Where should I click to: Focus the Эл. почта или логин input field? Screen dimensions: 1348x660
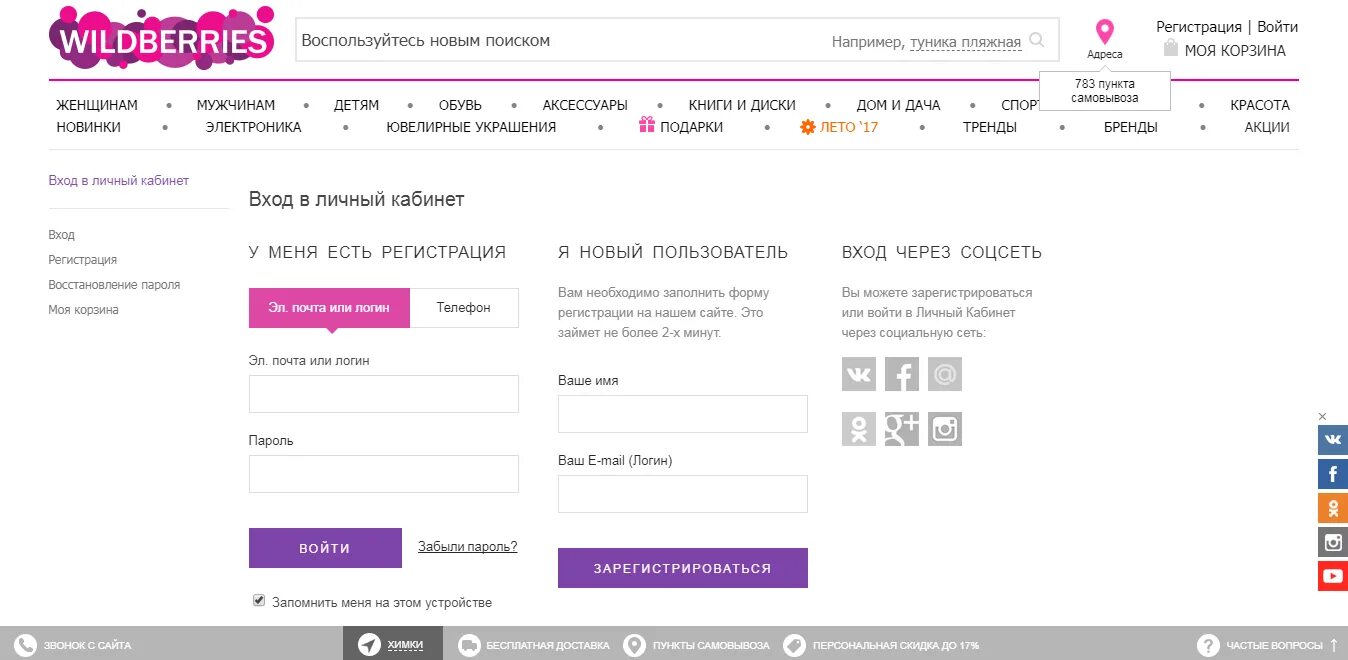(384, 394)
